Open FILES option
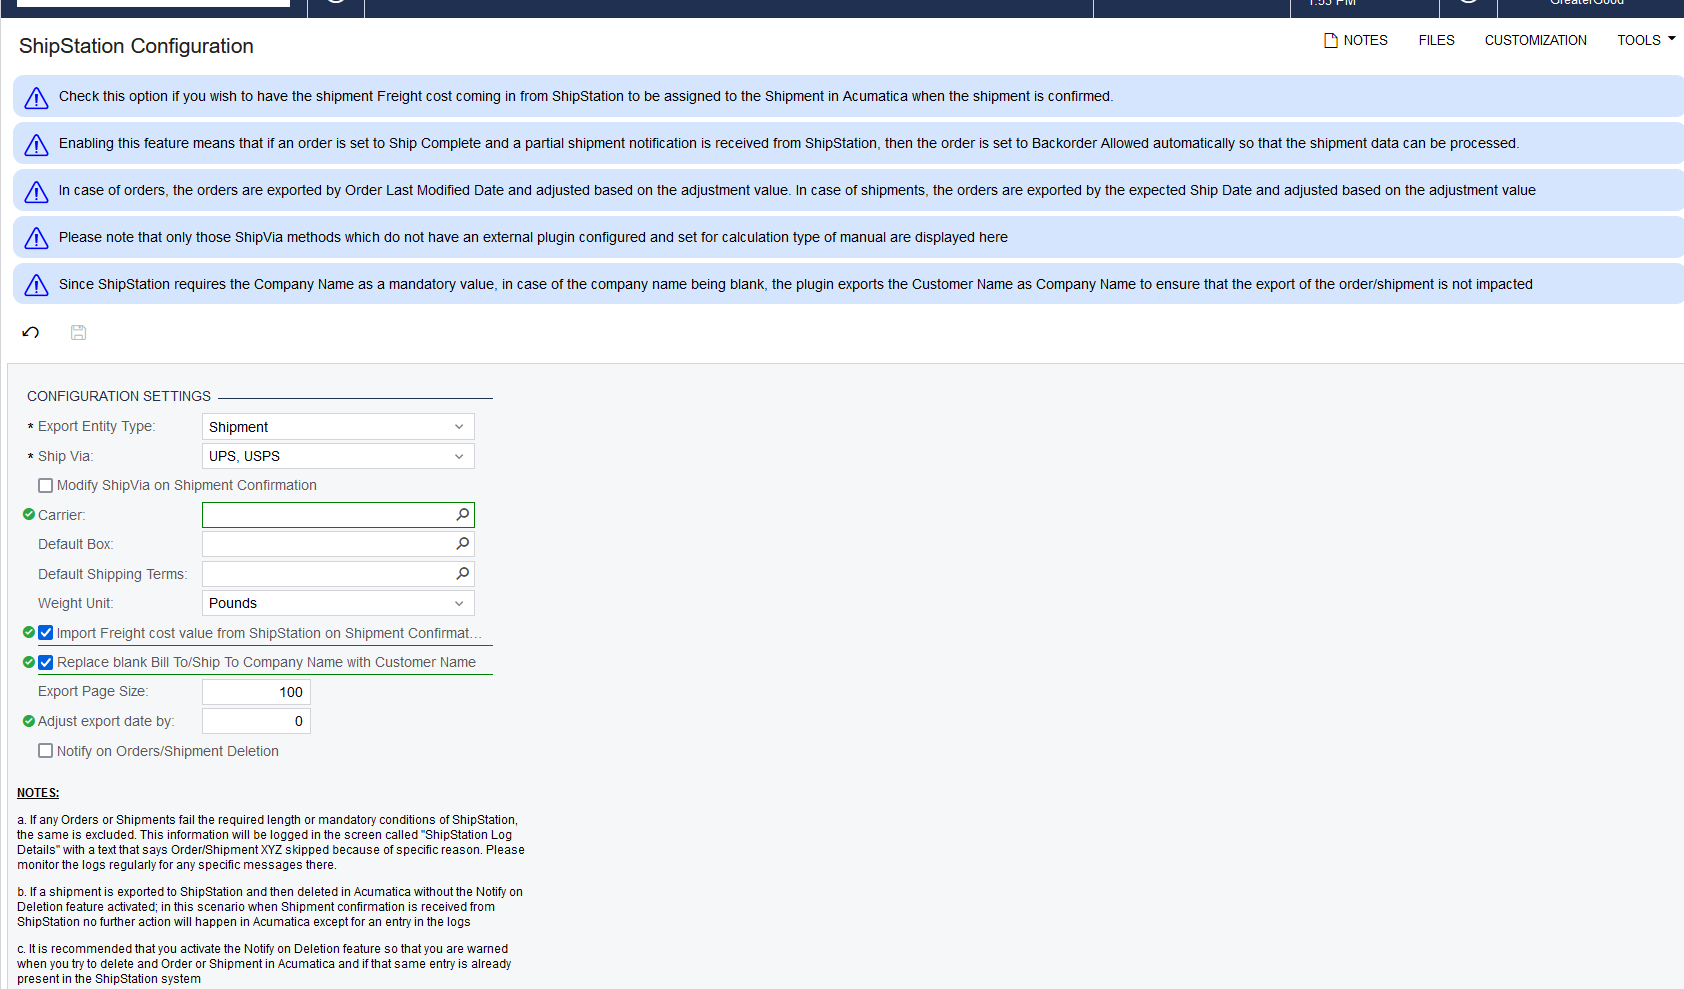The width and height of the screenshot is (1684, 989). tap(1436, 40)
